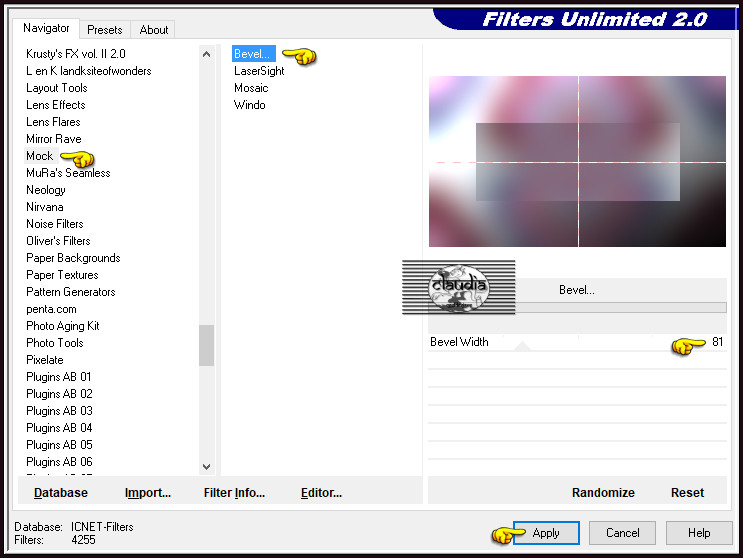Image resolution: width=743 pixels, height=558 pixels.
Task: Select Plugins AB 04 group
Action: (x=59, y=428)
